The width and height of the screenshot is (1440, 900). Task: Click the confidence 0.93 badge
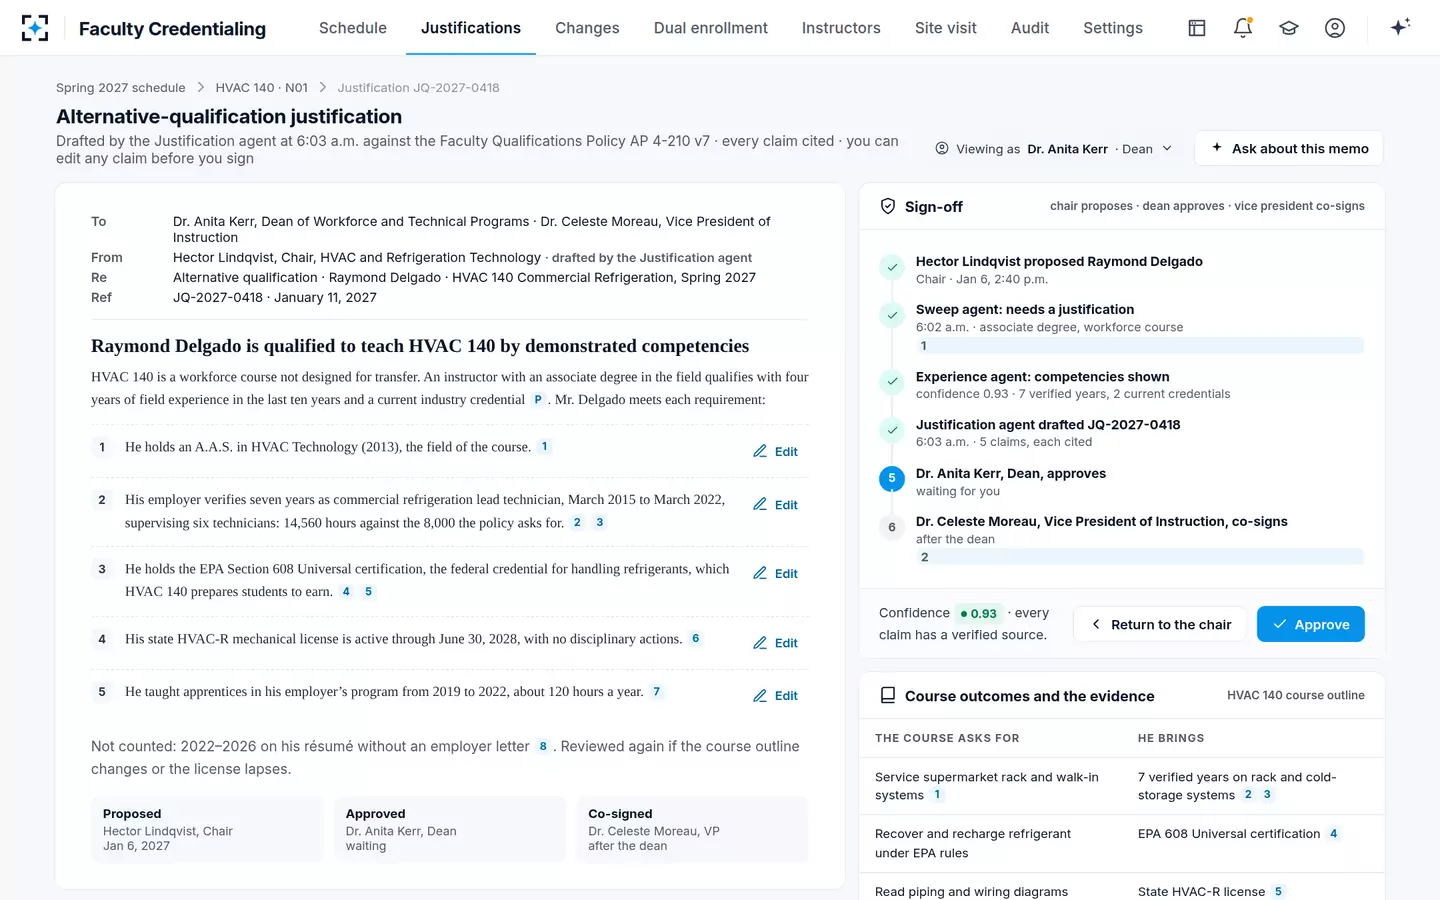click(x=978, y=614)
